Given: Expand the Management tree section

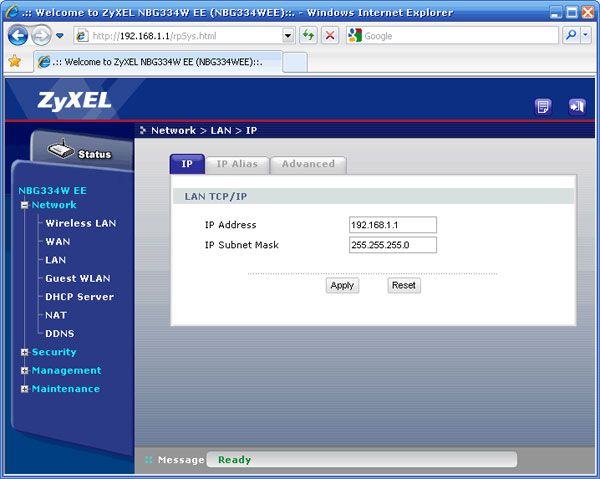Looking at the screenshot, I should point(24,371).
